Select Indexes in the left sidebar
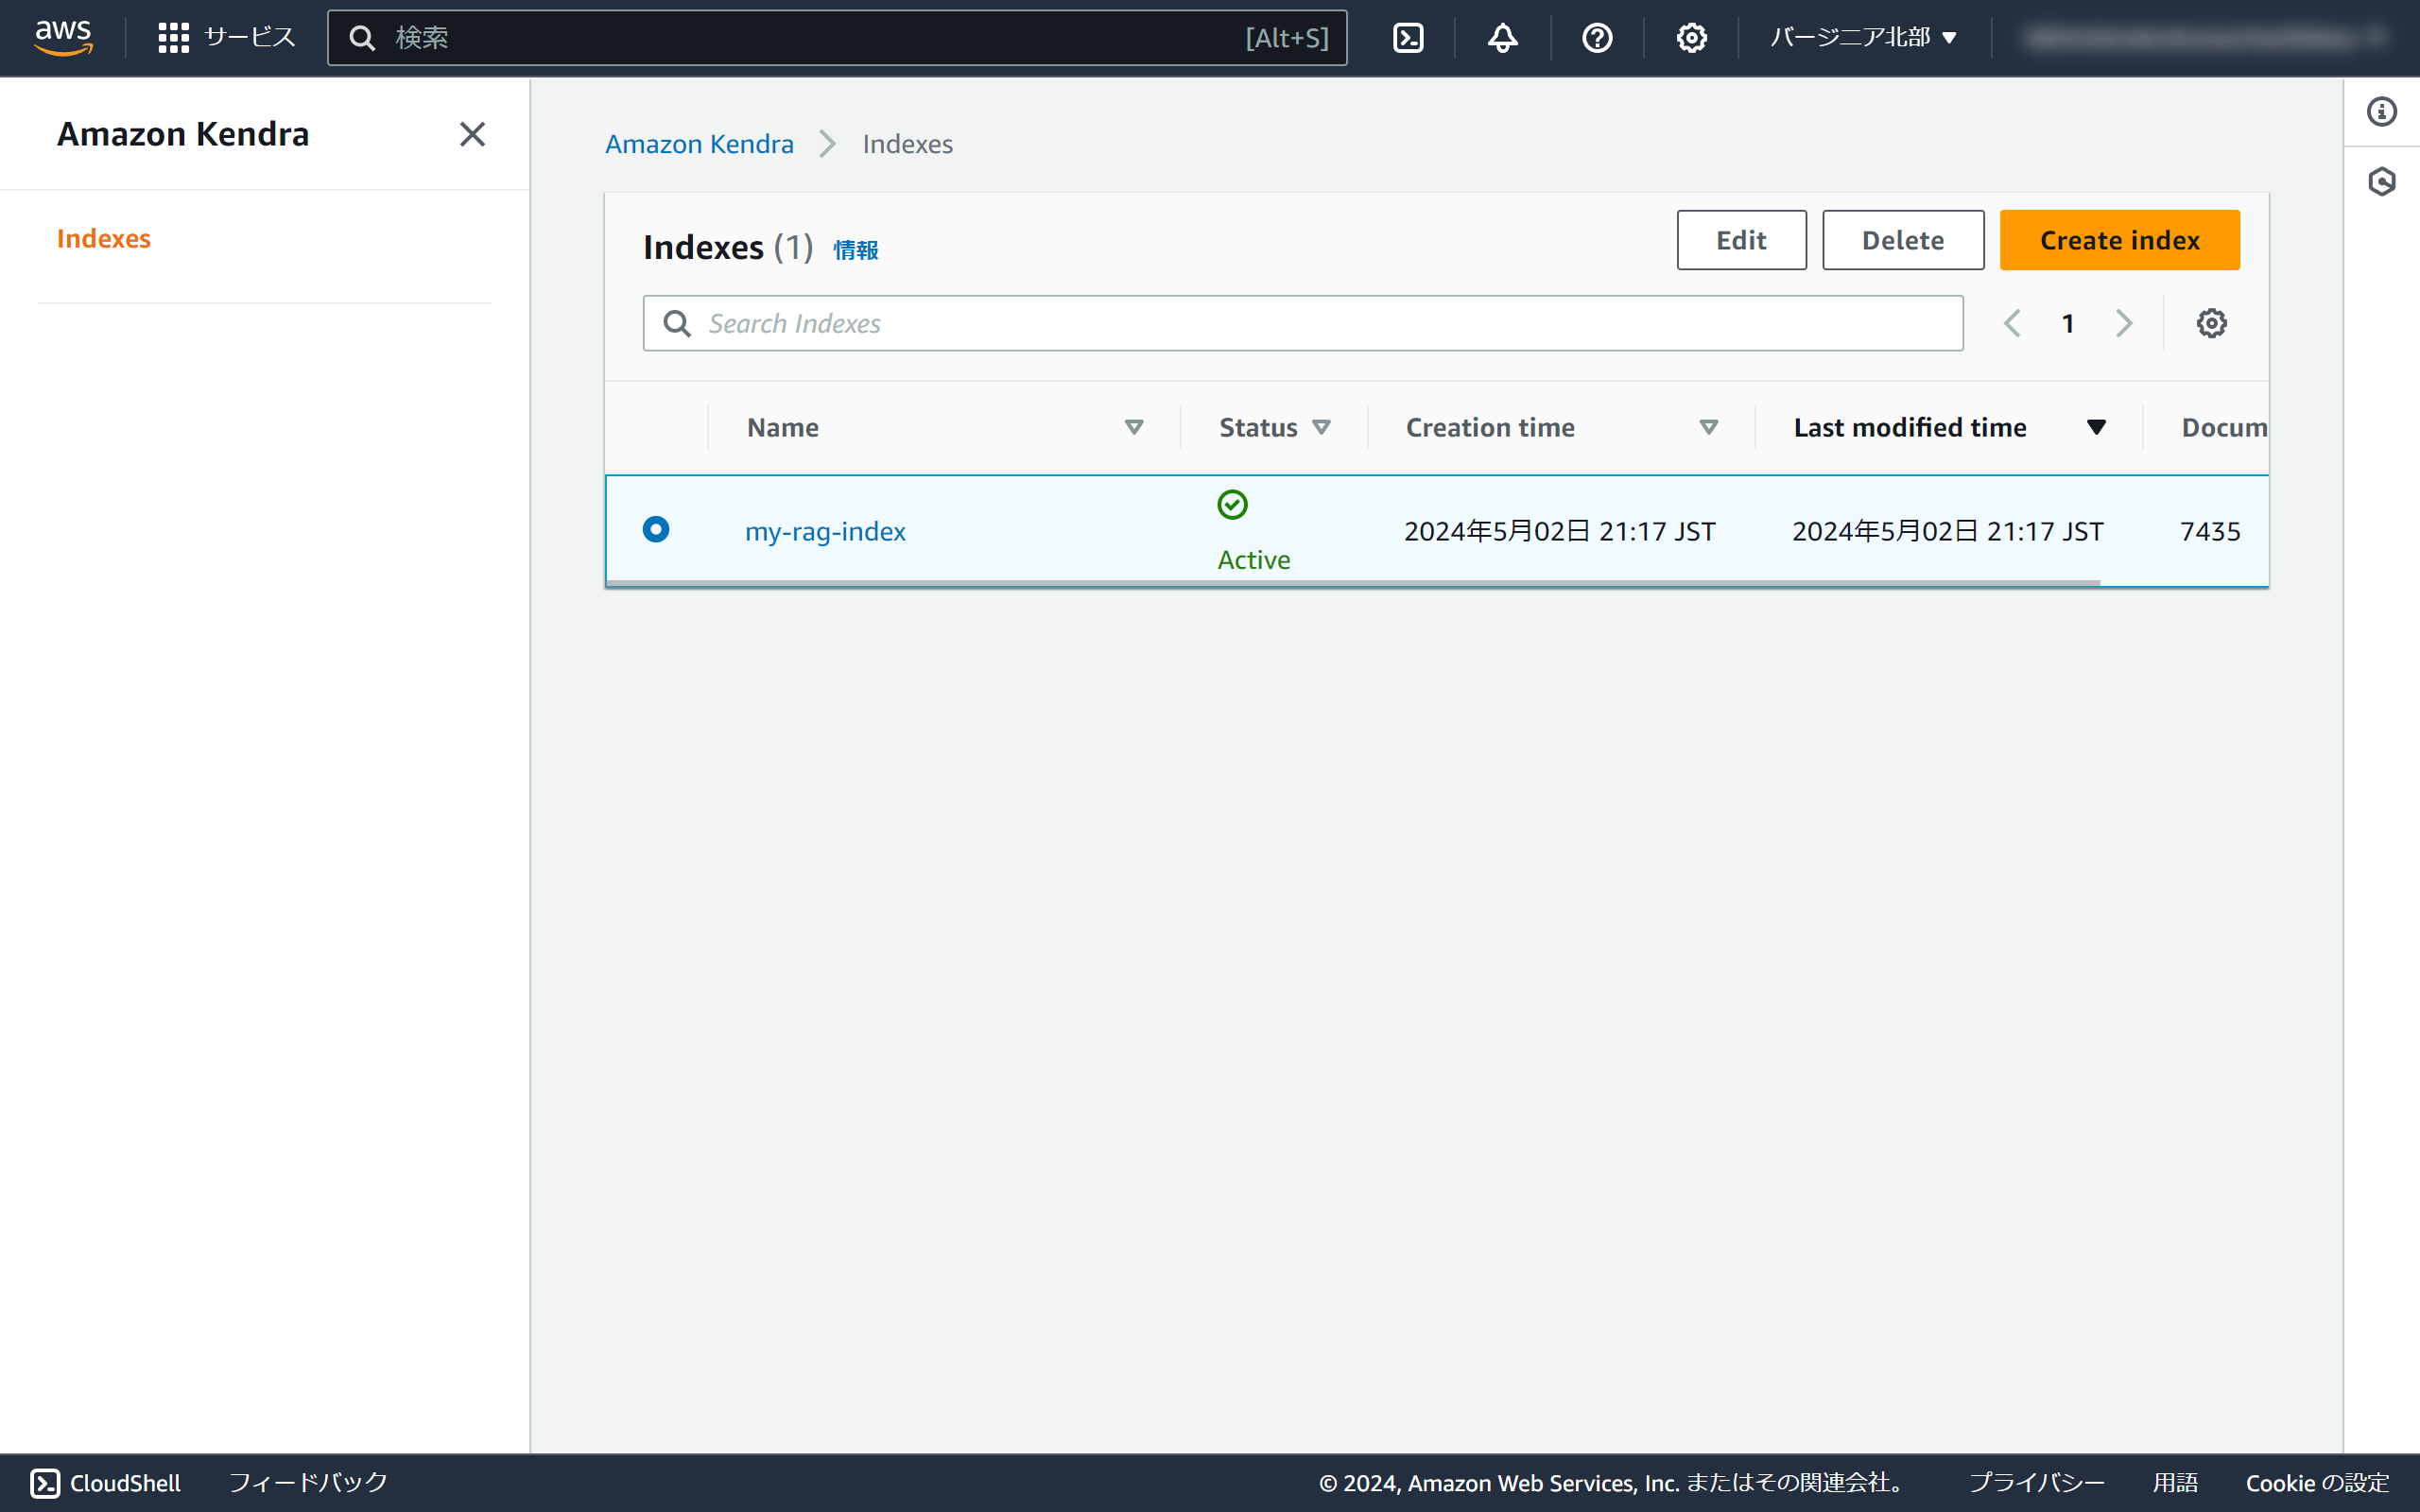The height and width of the screenshot is (1512, 2420). [x=104, y=238]
